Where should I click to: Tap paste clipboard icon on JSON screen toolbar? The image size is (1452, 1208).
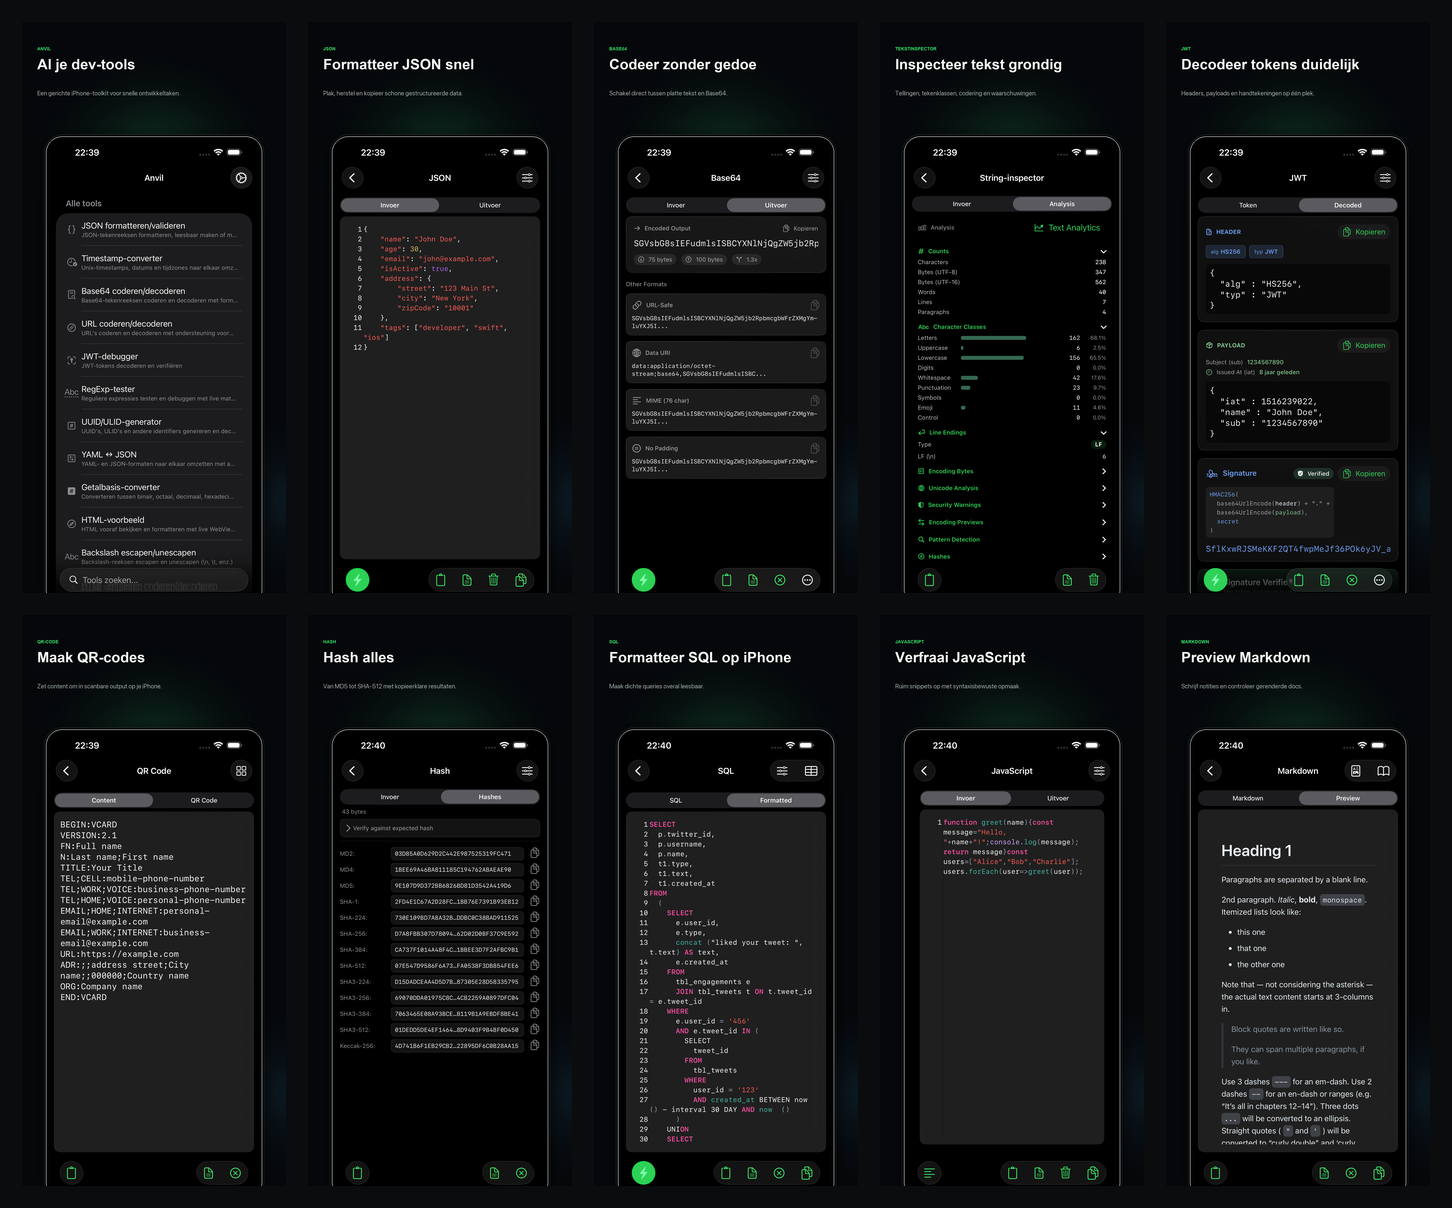click(x=440, y=580)
